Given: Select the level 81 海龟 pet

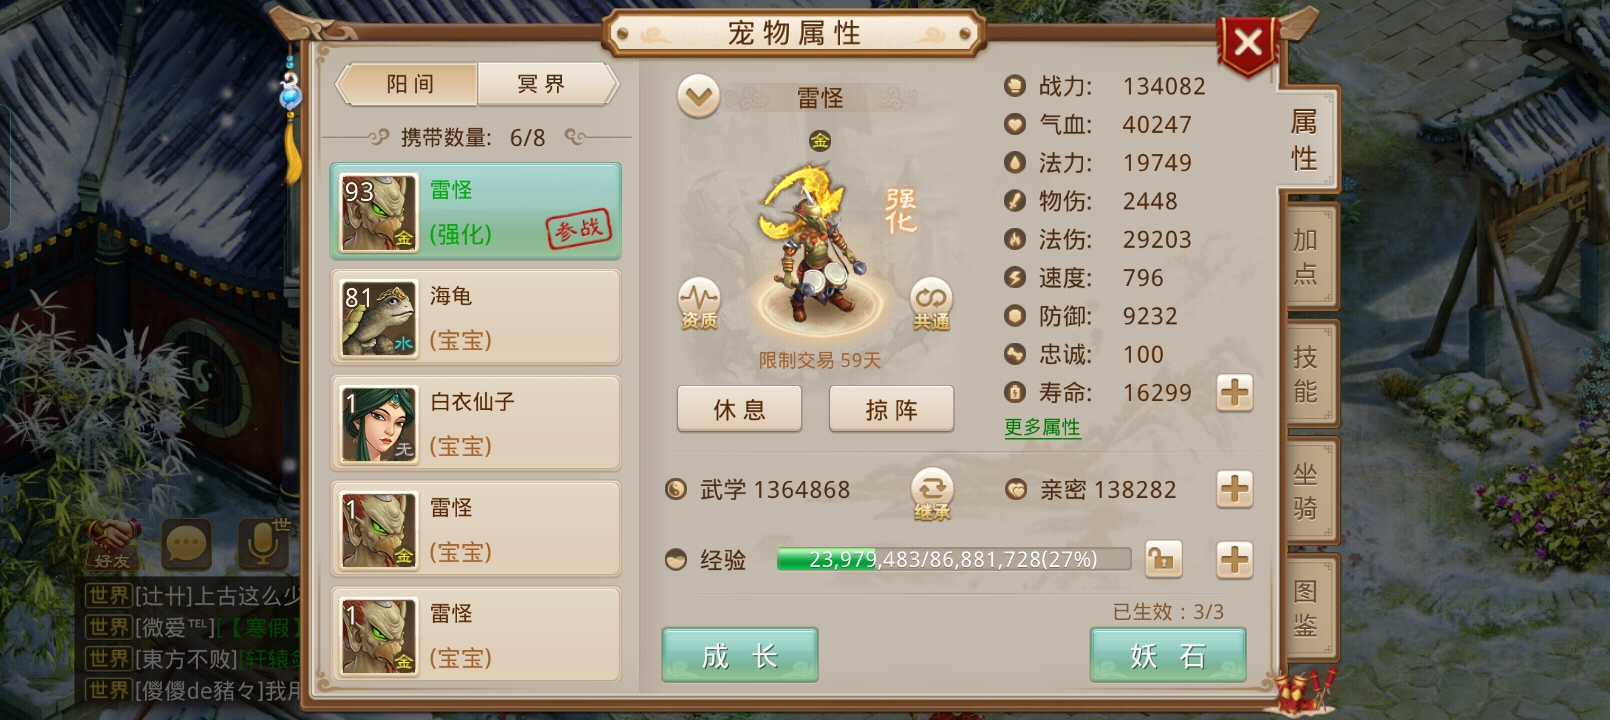Looking at the screenshot, I should pyautogui.click(x=476, y=318).
